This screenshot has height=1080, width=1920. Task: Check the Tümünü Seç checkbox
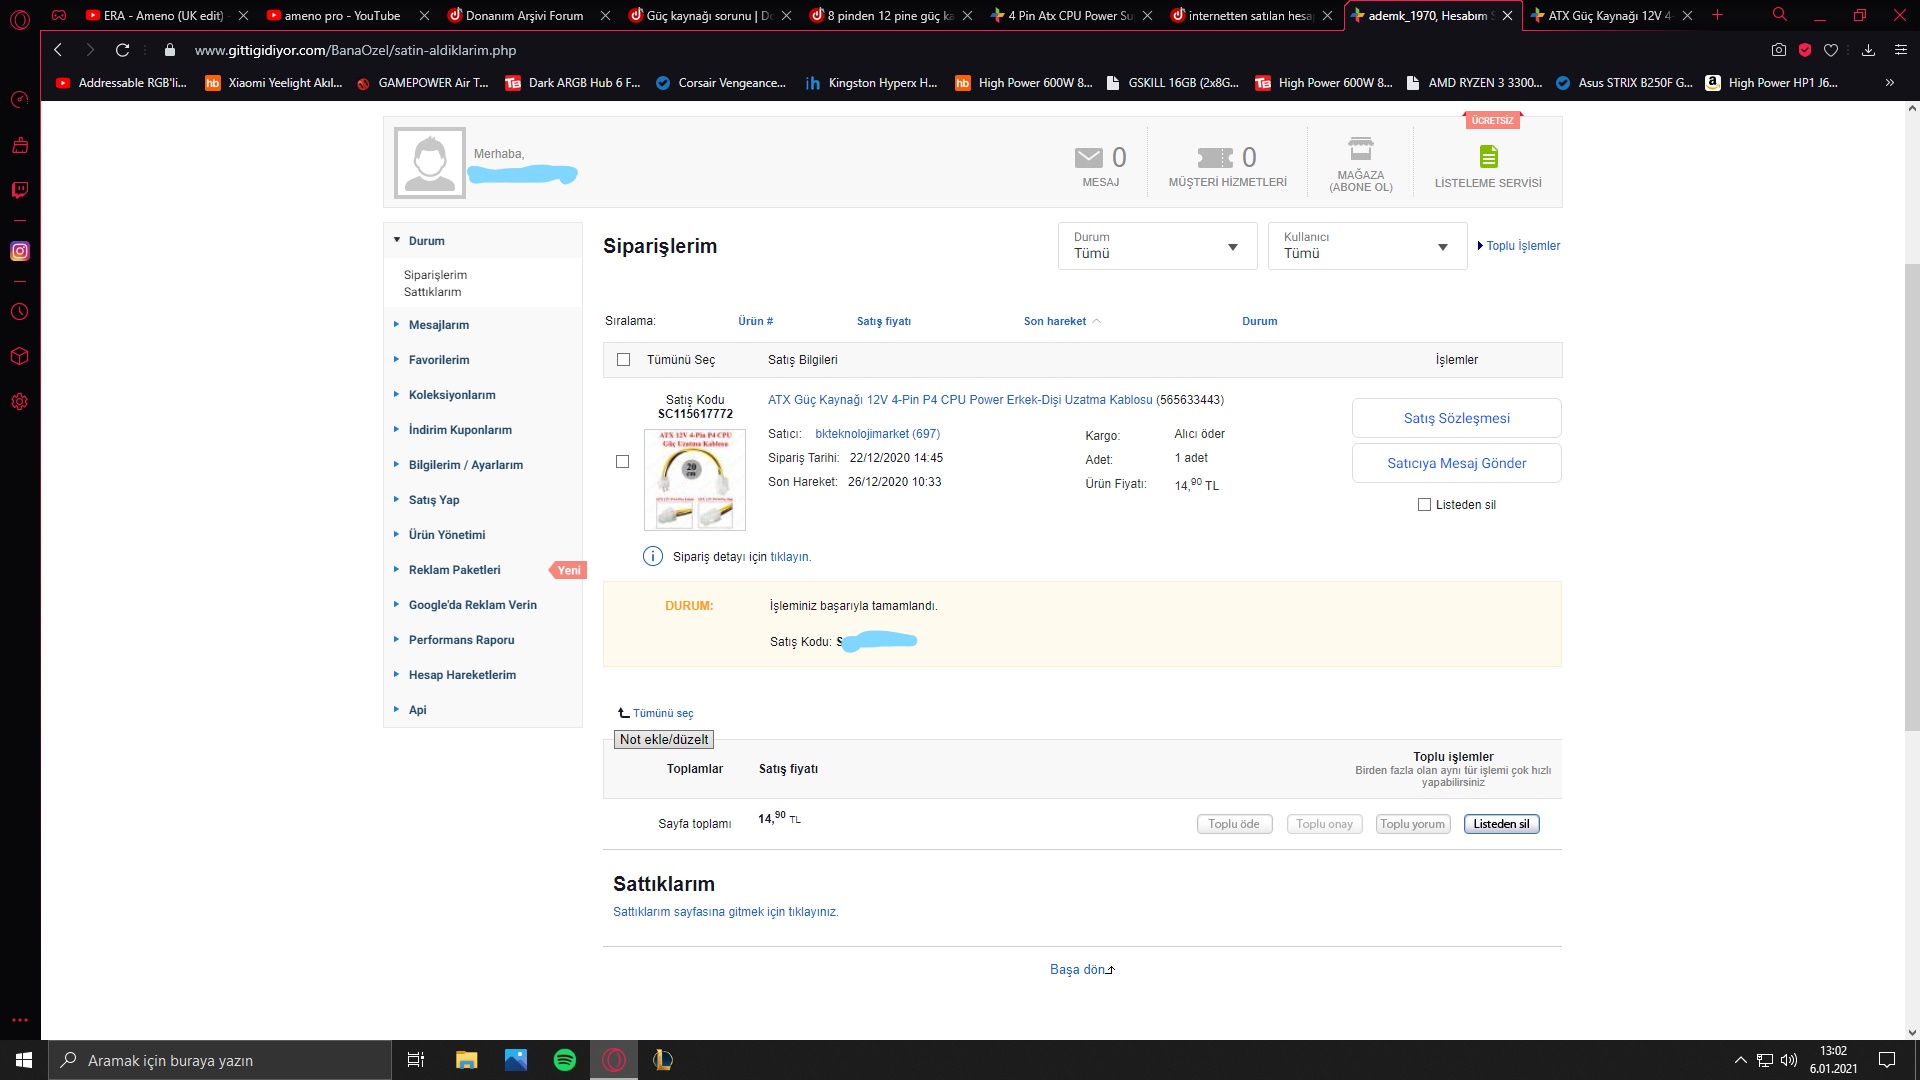tap(624, 360)
